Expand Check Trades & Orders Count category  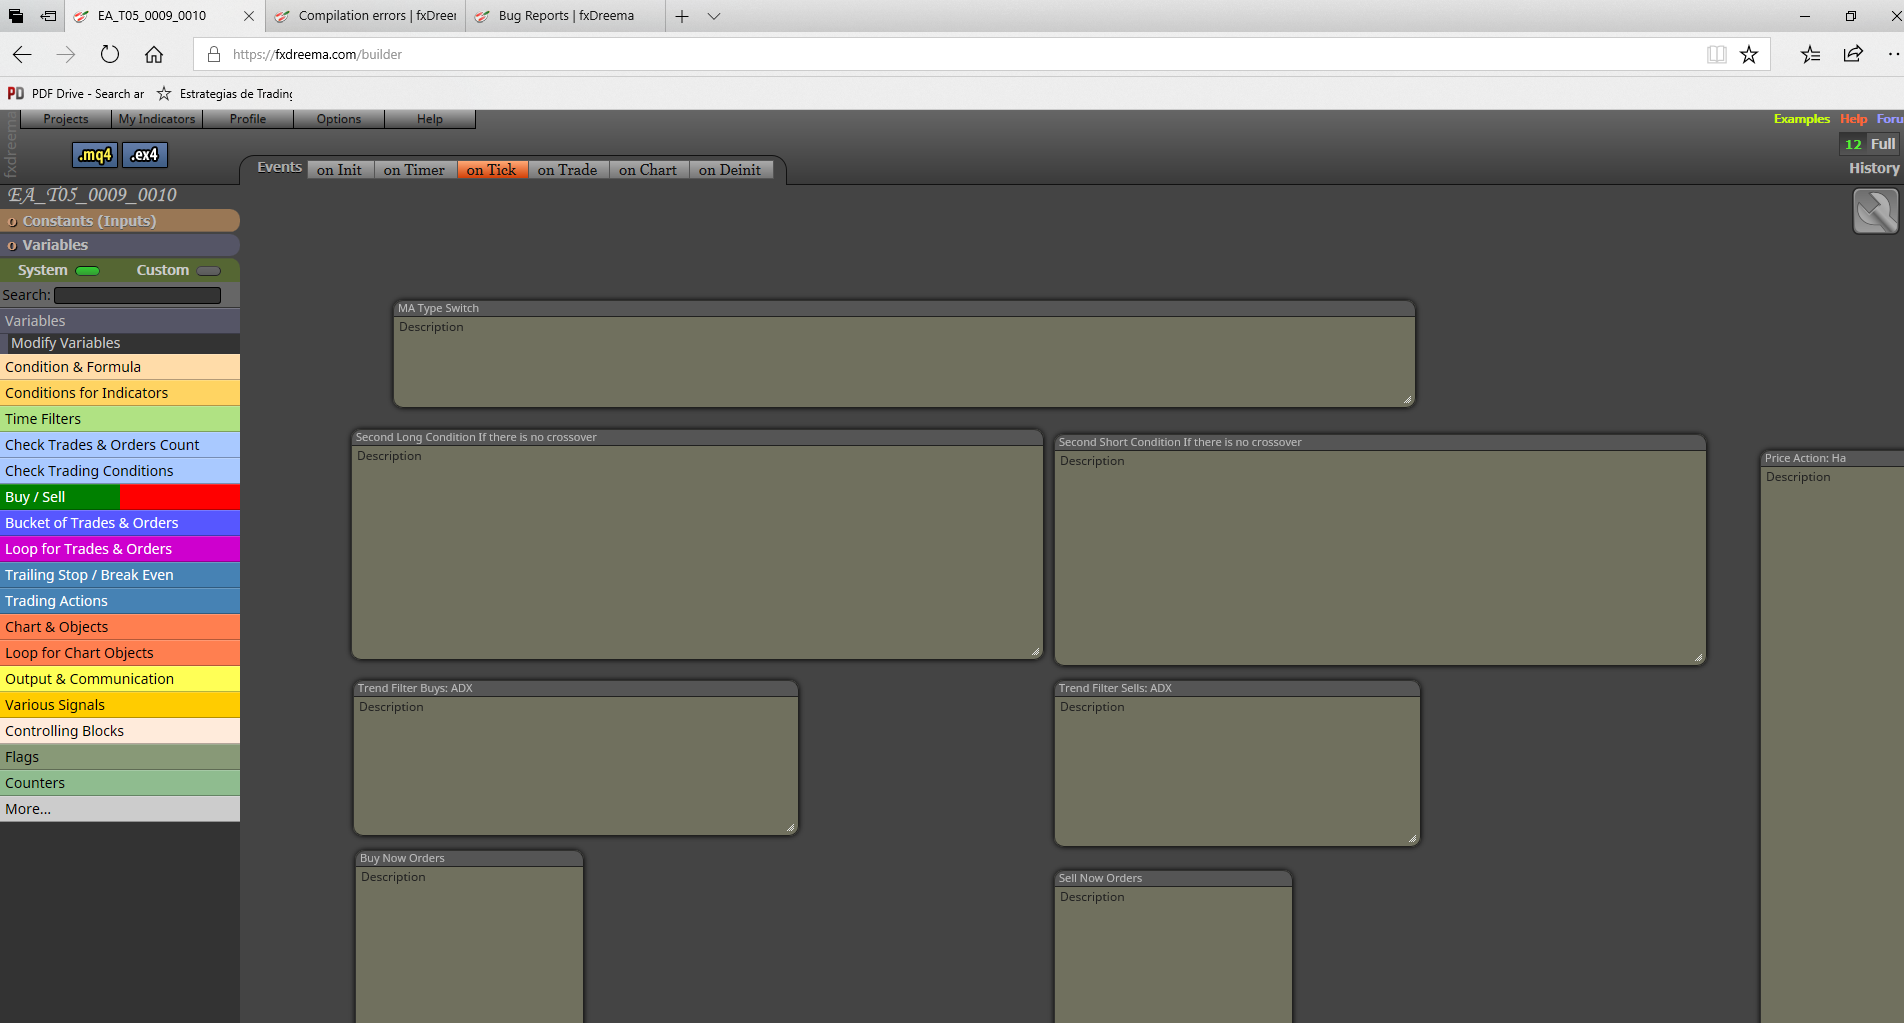(120, 445)
